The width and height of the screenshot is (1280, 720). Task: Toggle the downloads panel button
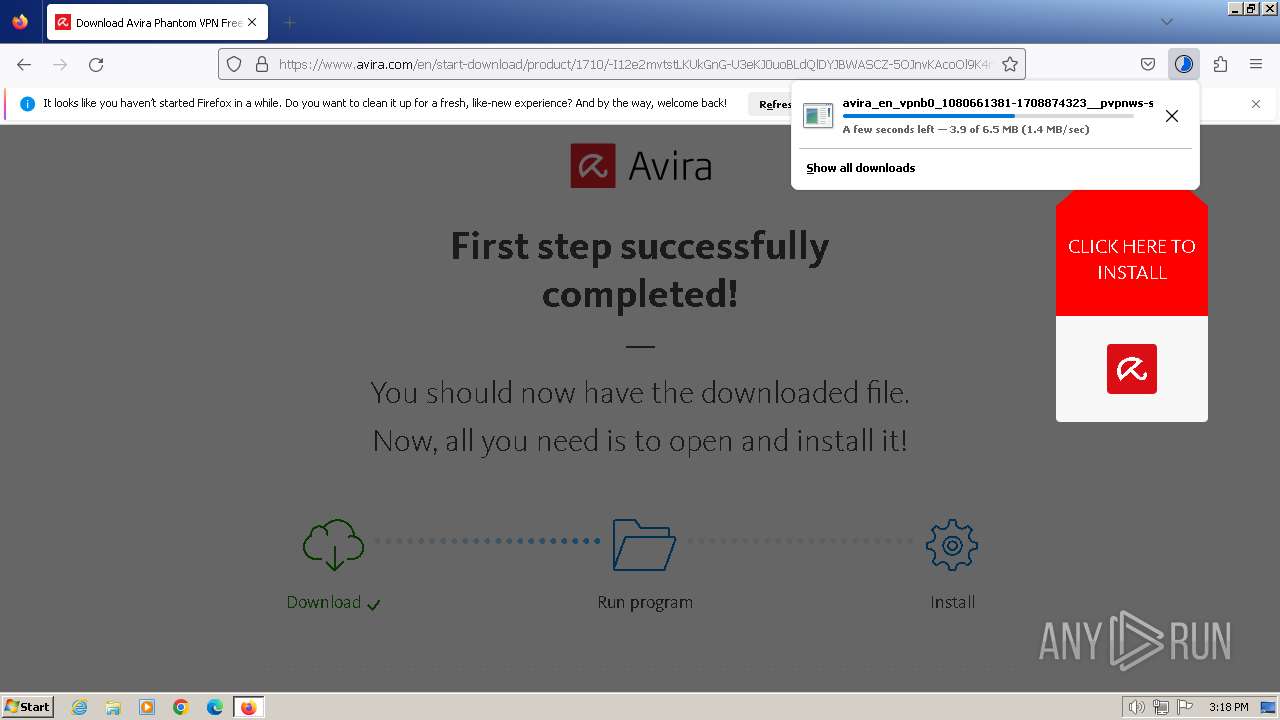click(x=1184, y=64)
